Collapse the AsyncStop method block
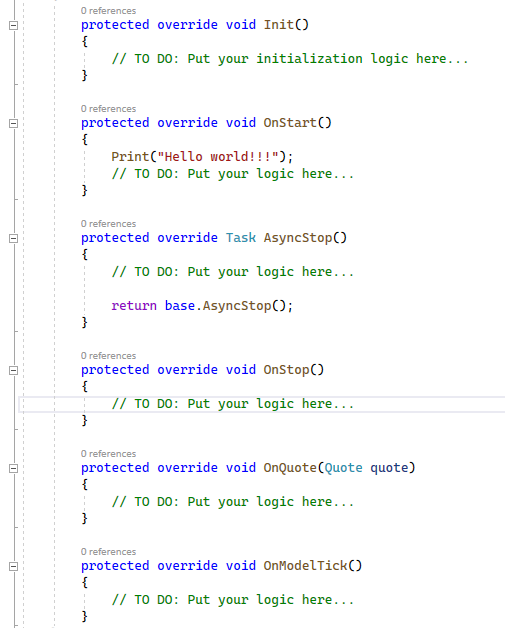Viewport: 505px width, 628px height. tap(13, 238)
